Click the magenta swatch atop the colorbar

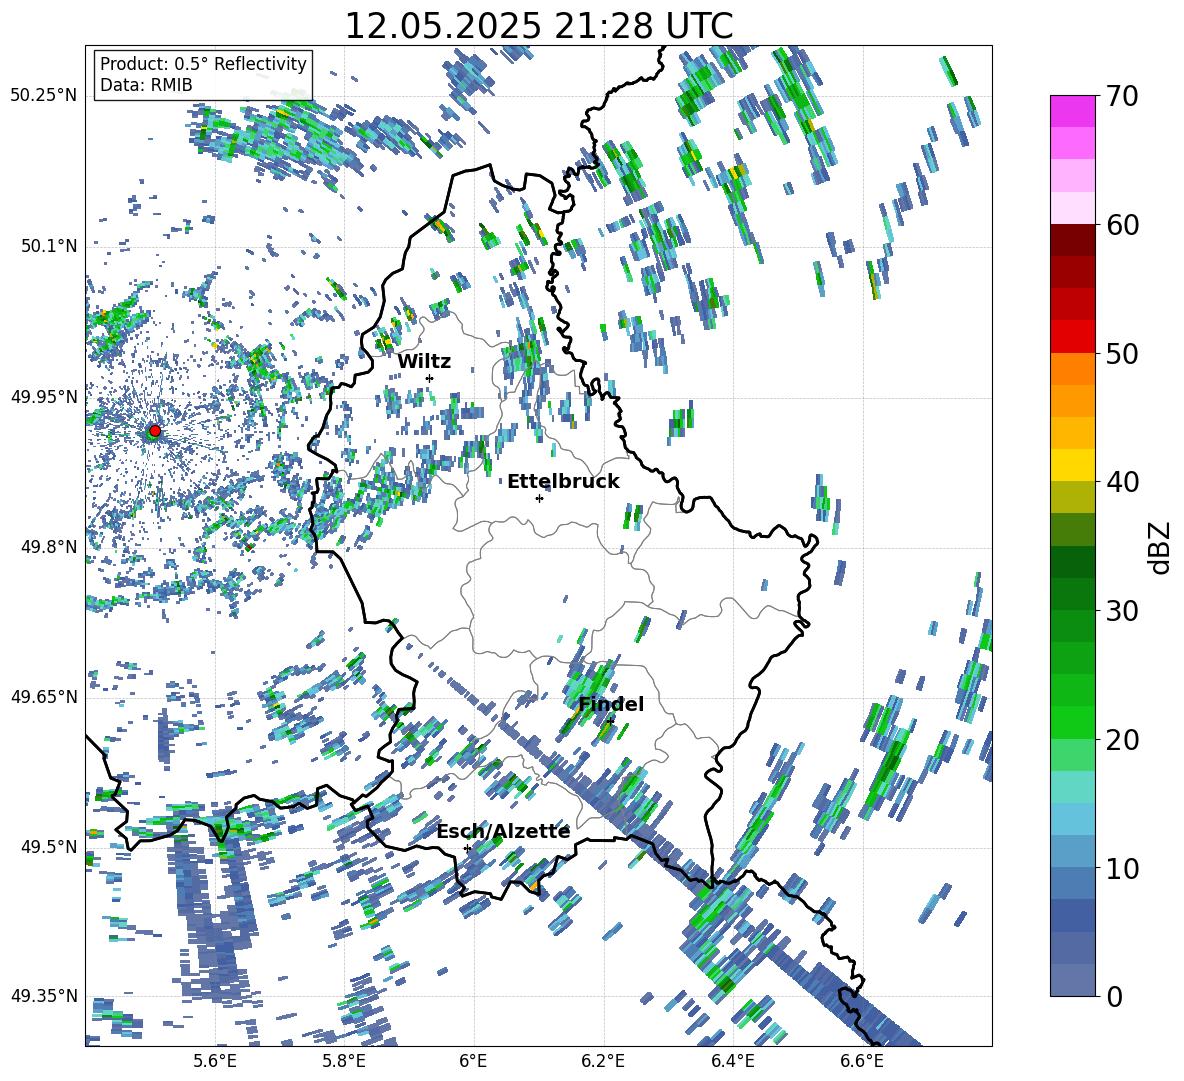click(x=1073, y=111)
